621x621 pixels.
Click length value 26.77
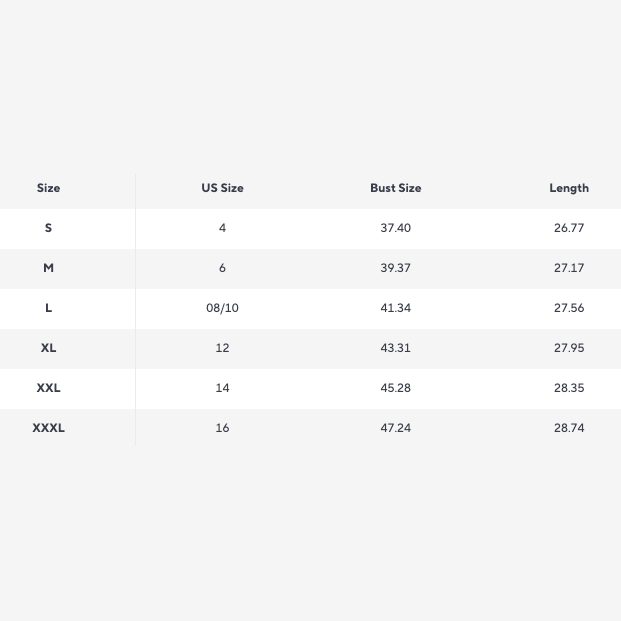pyautogui.click(x=568, y=228)
